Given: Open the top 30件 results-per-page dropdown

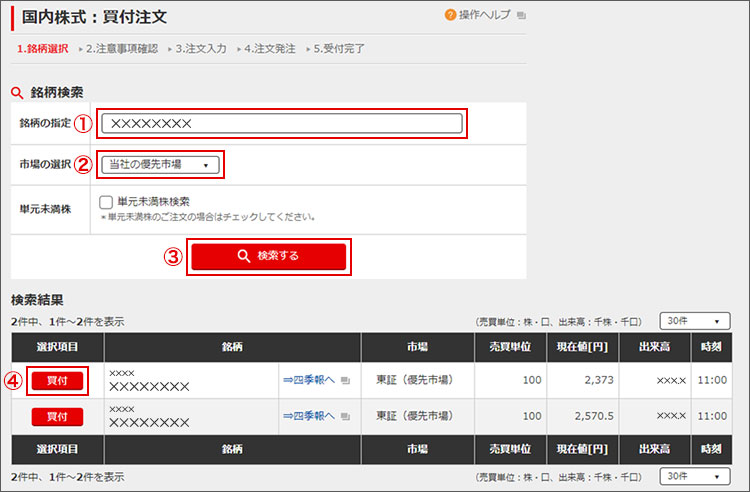Looking at the screenshot, I should pos(694,321).
